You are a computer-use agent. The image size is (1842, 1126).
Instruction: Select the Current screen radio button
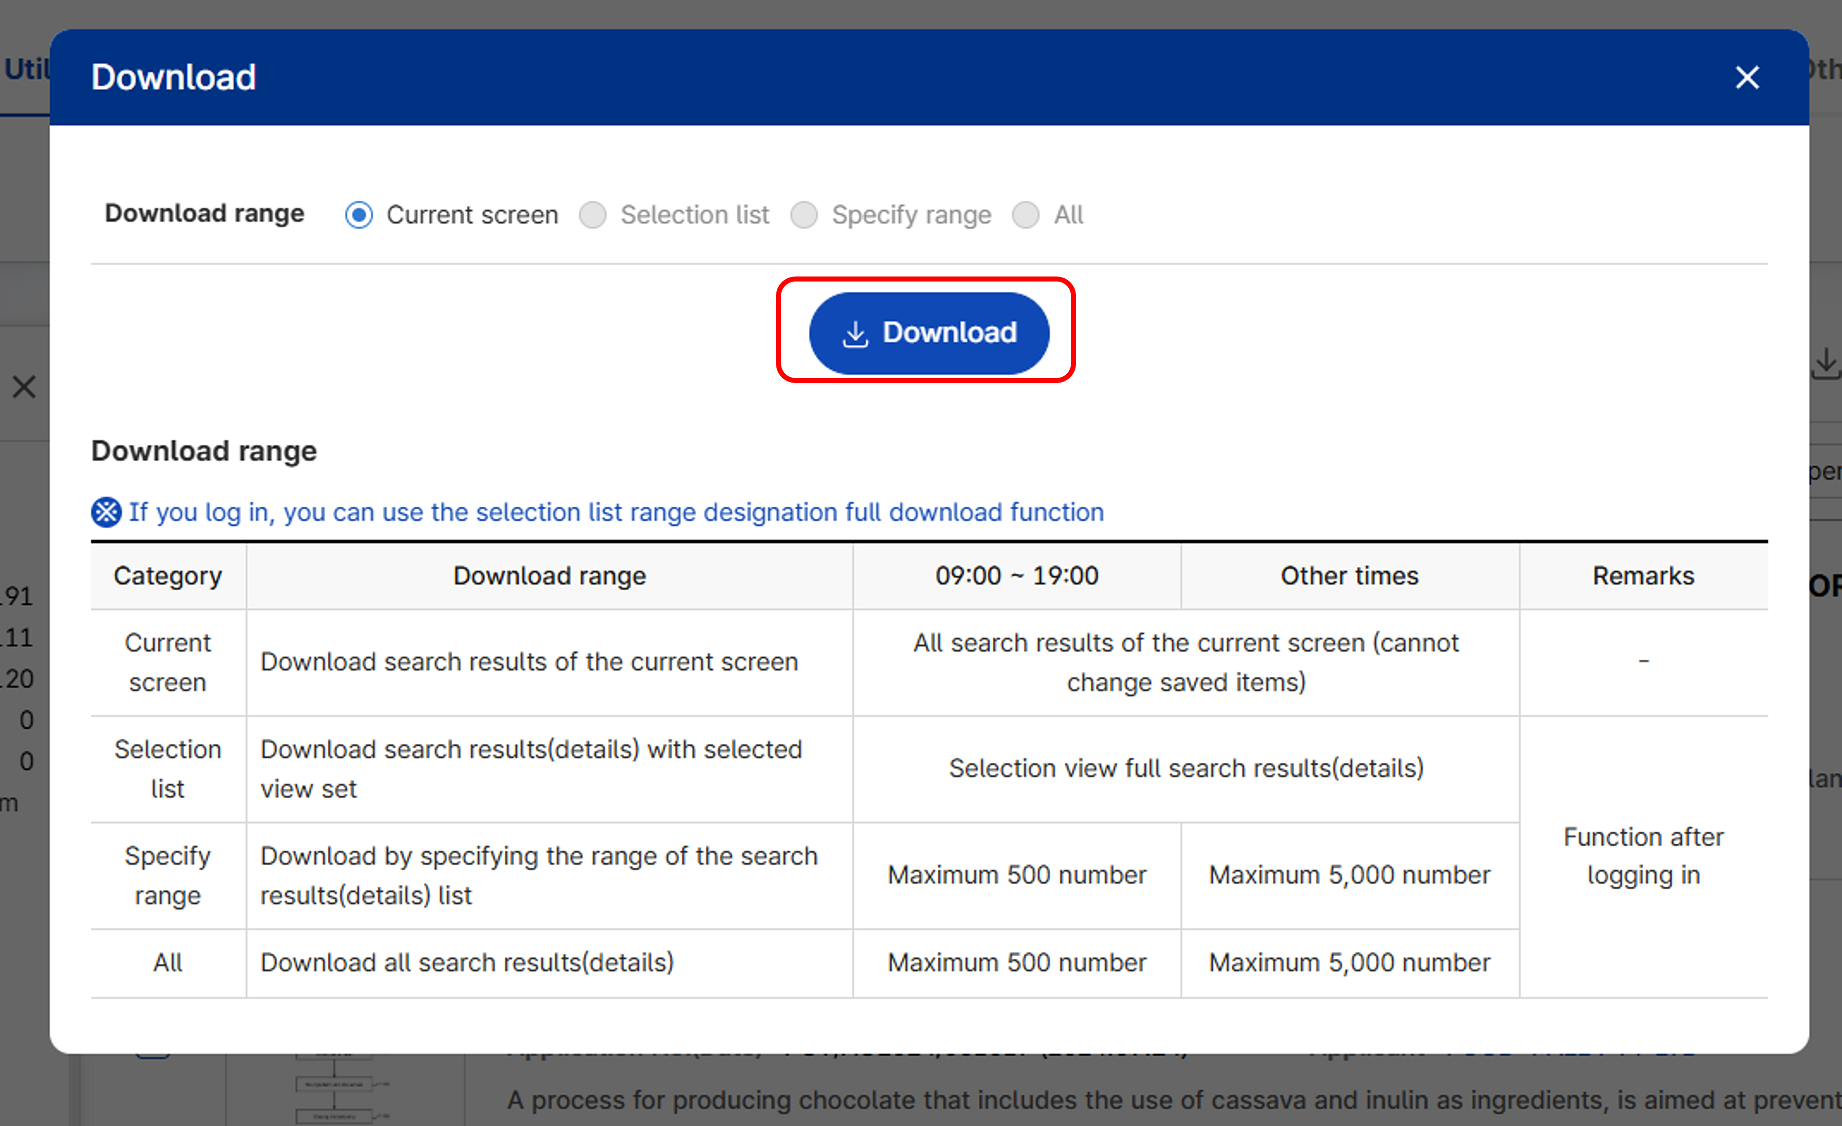[x=359, y=215]
